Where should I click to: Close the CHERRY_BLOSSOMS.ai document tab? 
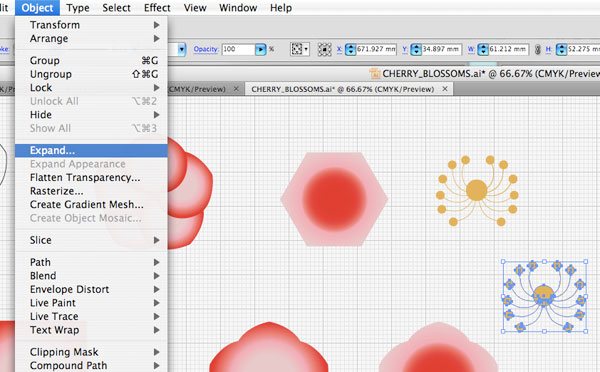point(445,89)
